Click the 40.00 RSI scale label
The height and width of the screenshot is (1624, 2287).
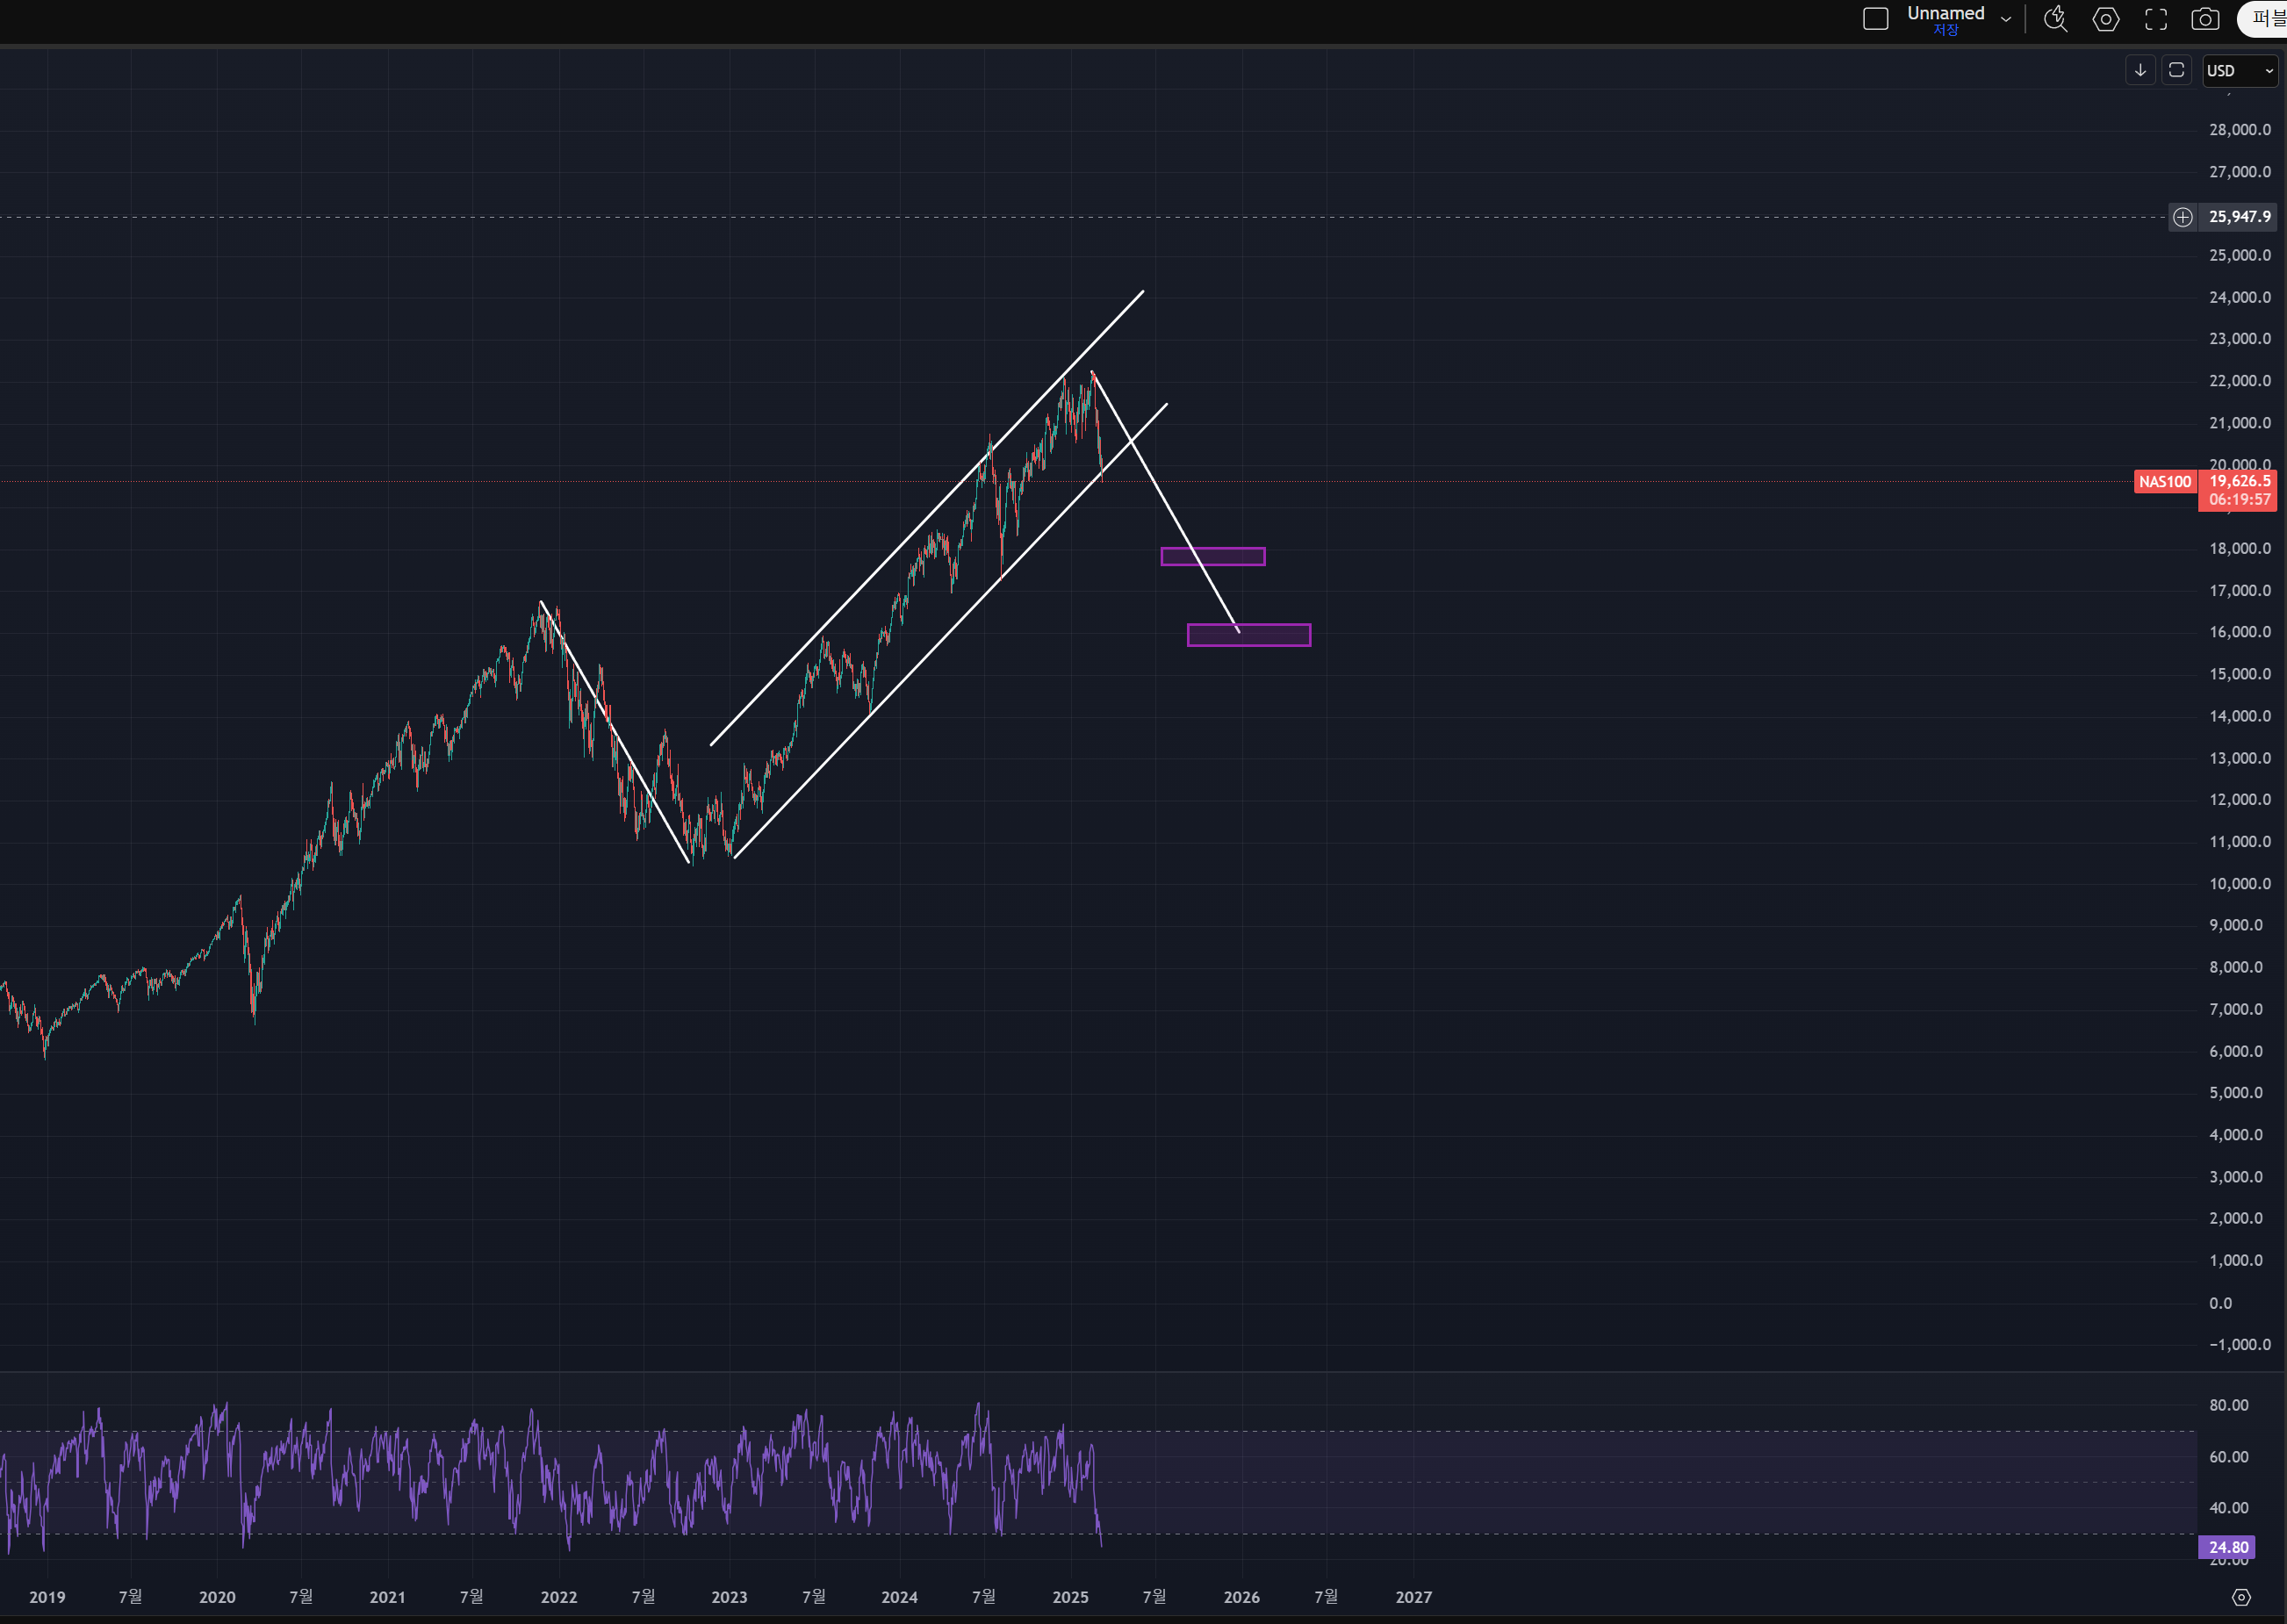click(2228, 1508)
